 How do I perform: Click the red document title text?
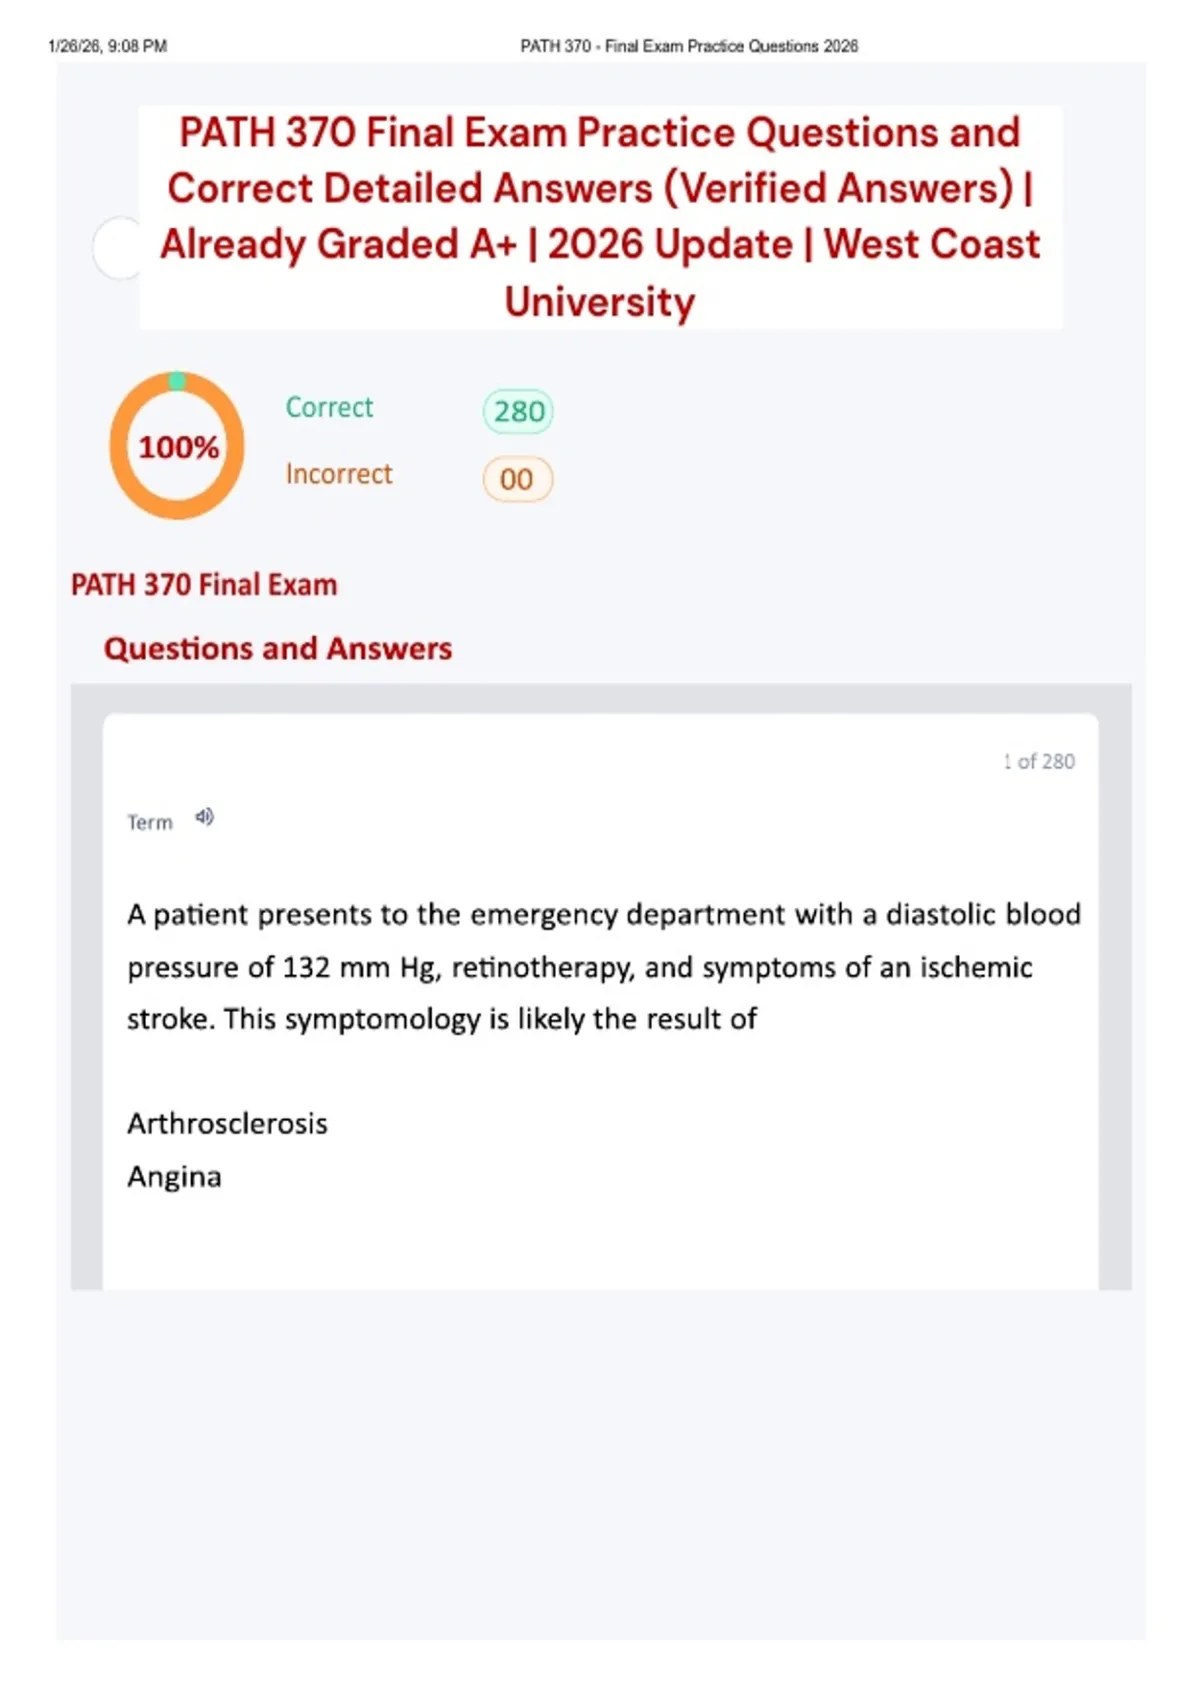point(600,188)
